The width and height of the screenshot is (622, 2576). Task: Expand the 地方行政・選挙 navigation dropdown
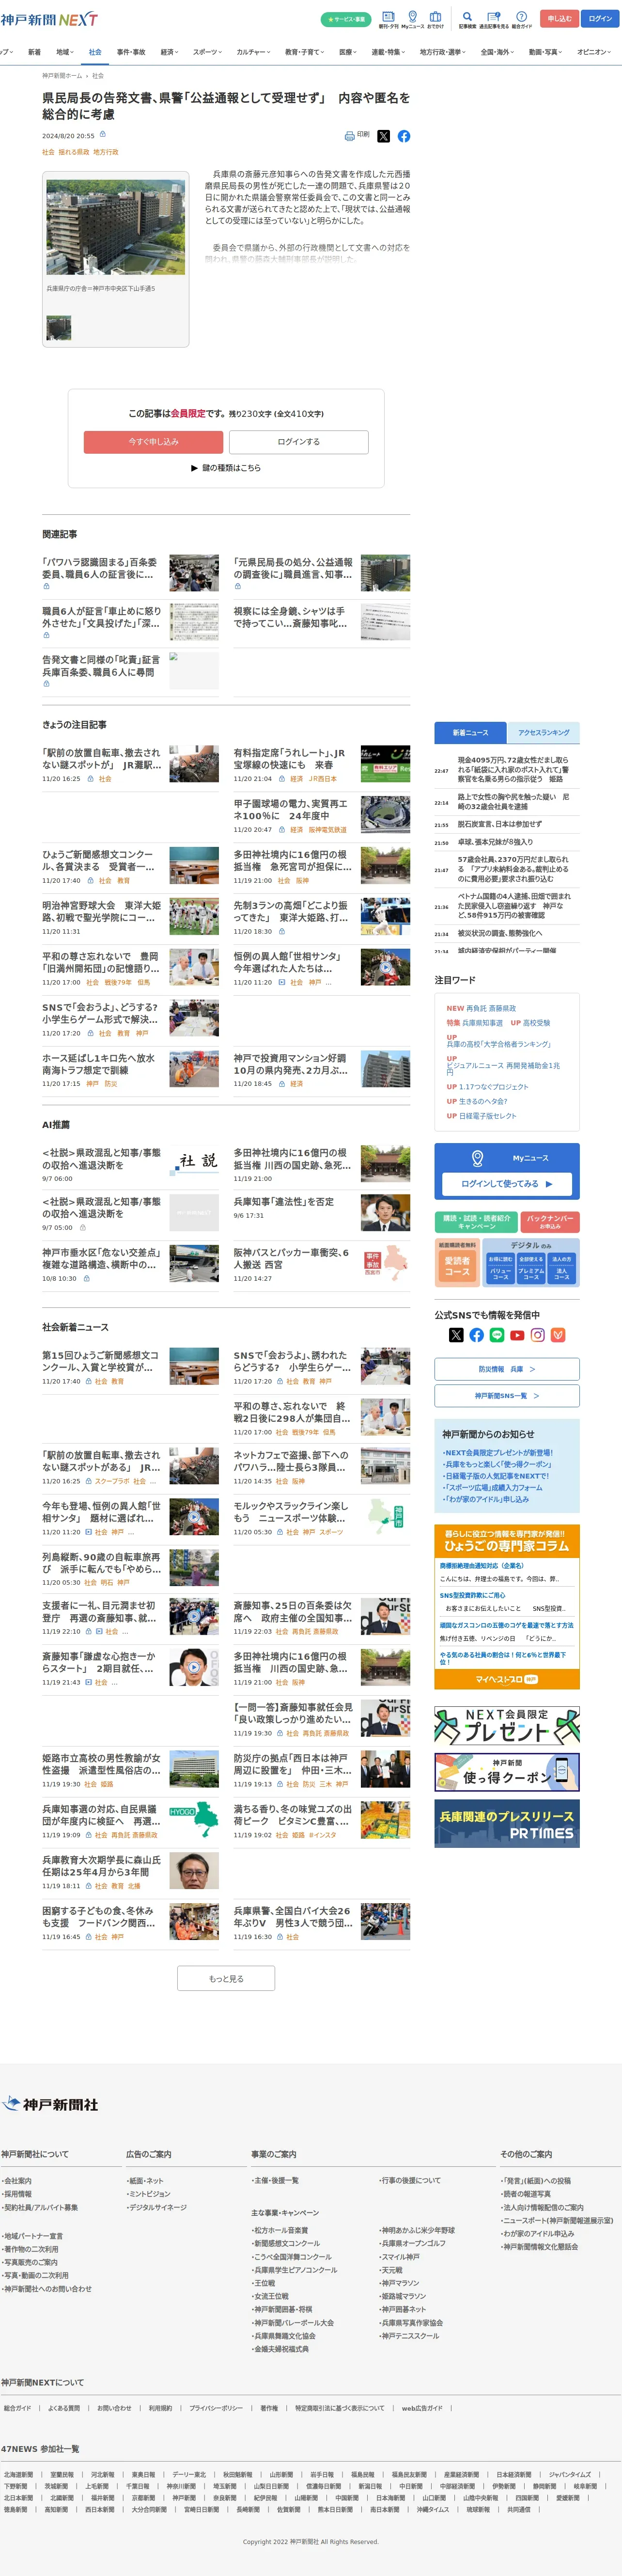click(443, 52)
